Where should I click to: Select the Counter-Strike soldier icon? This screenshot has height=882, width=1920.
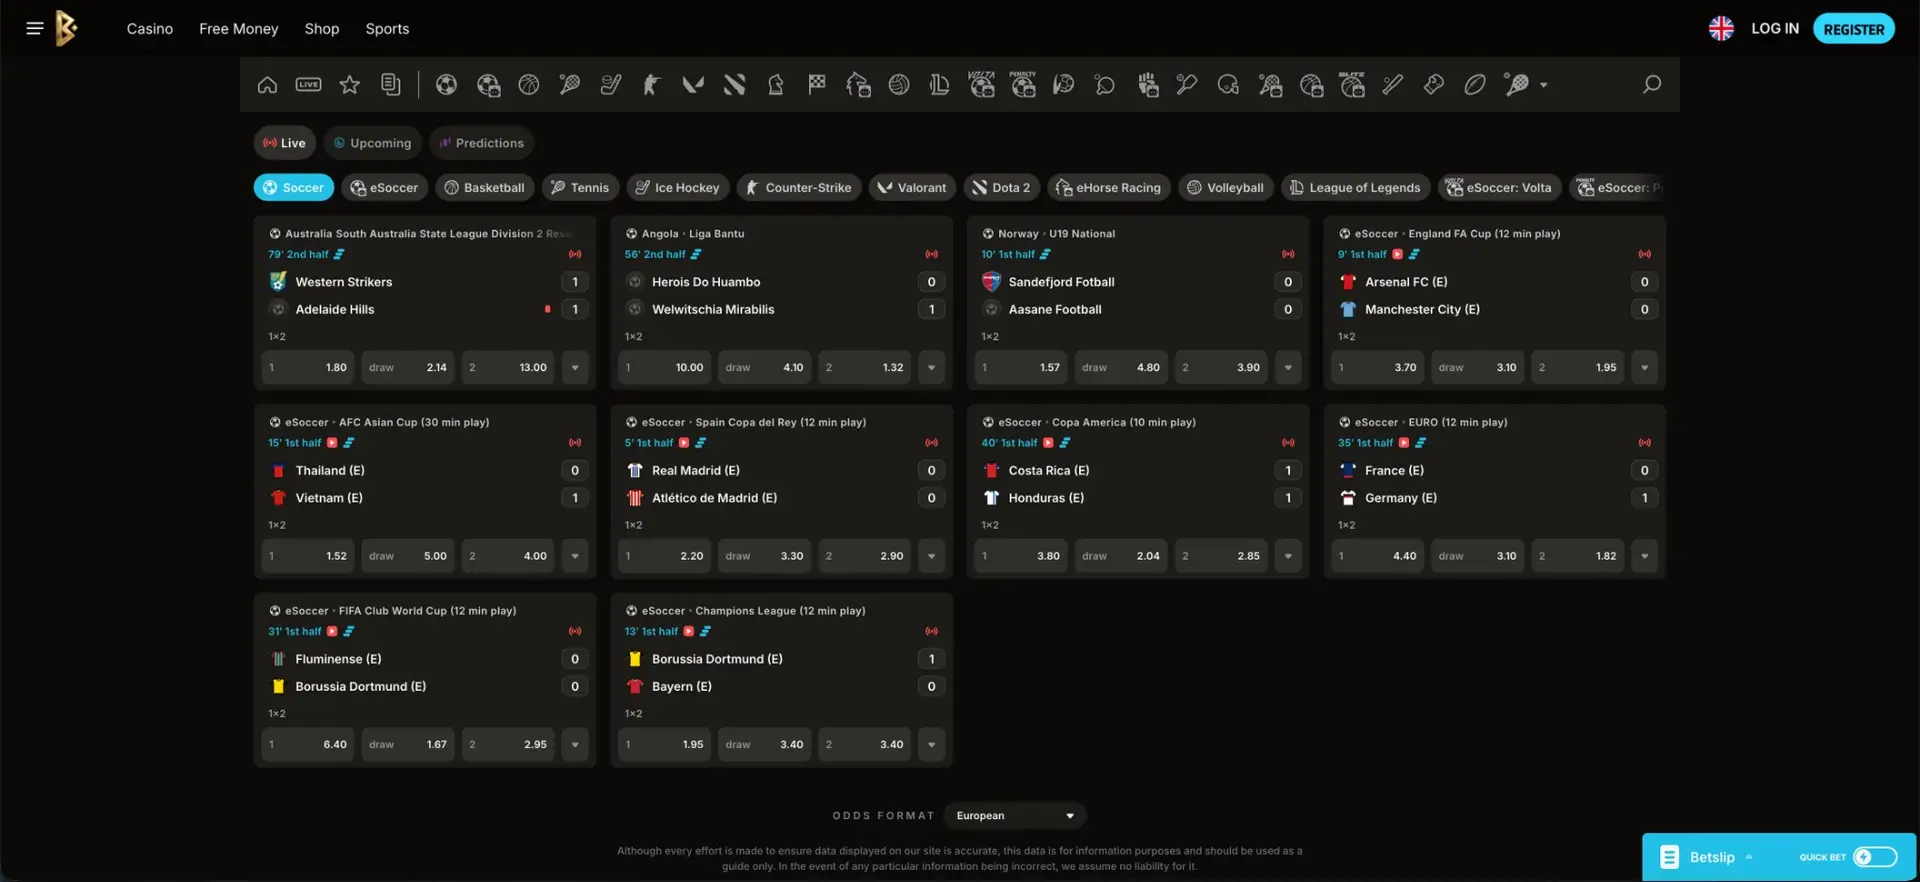651,85
